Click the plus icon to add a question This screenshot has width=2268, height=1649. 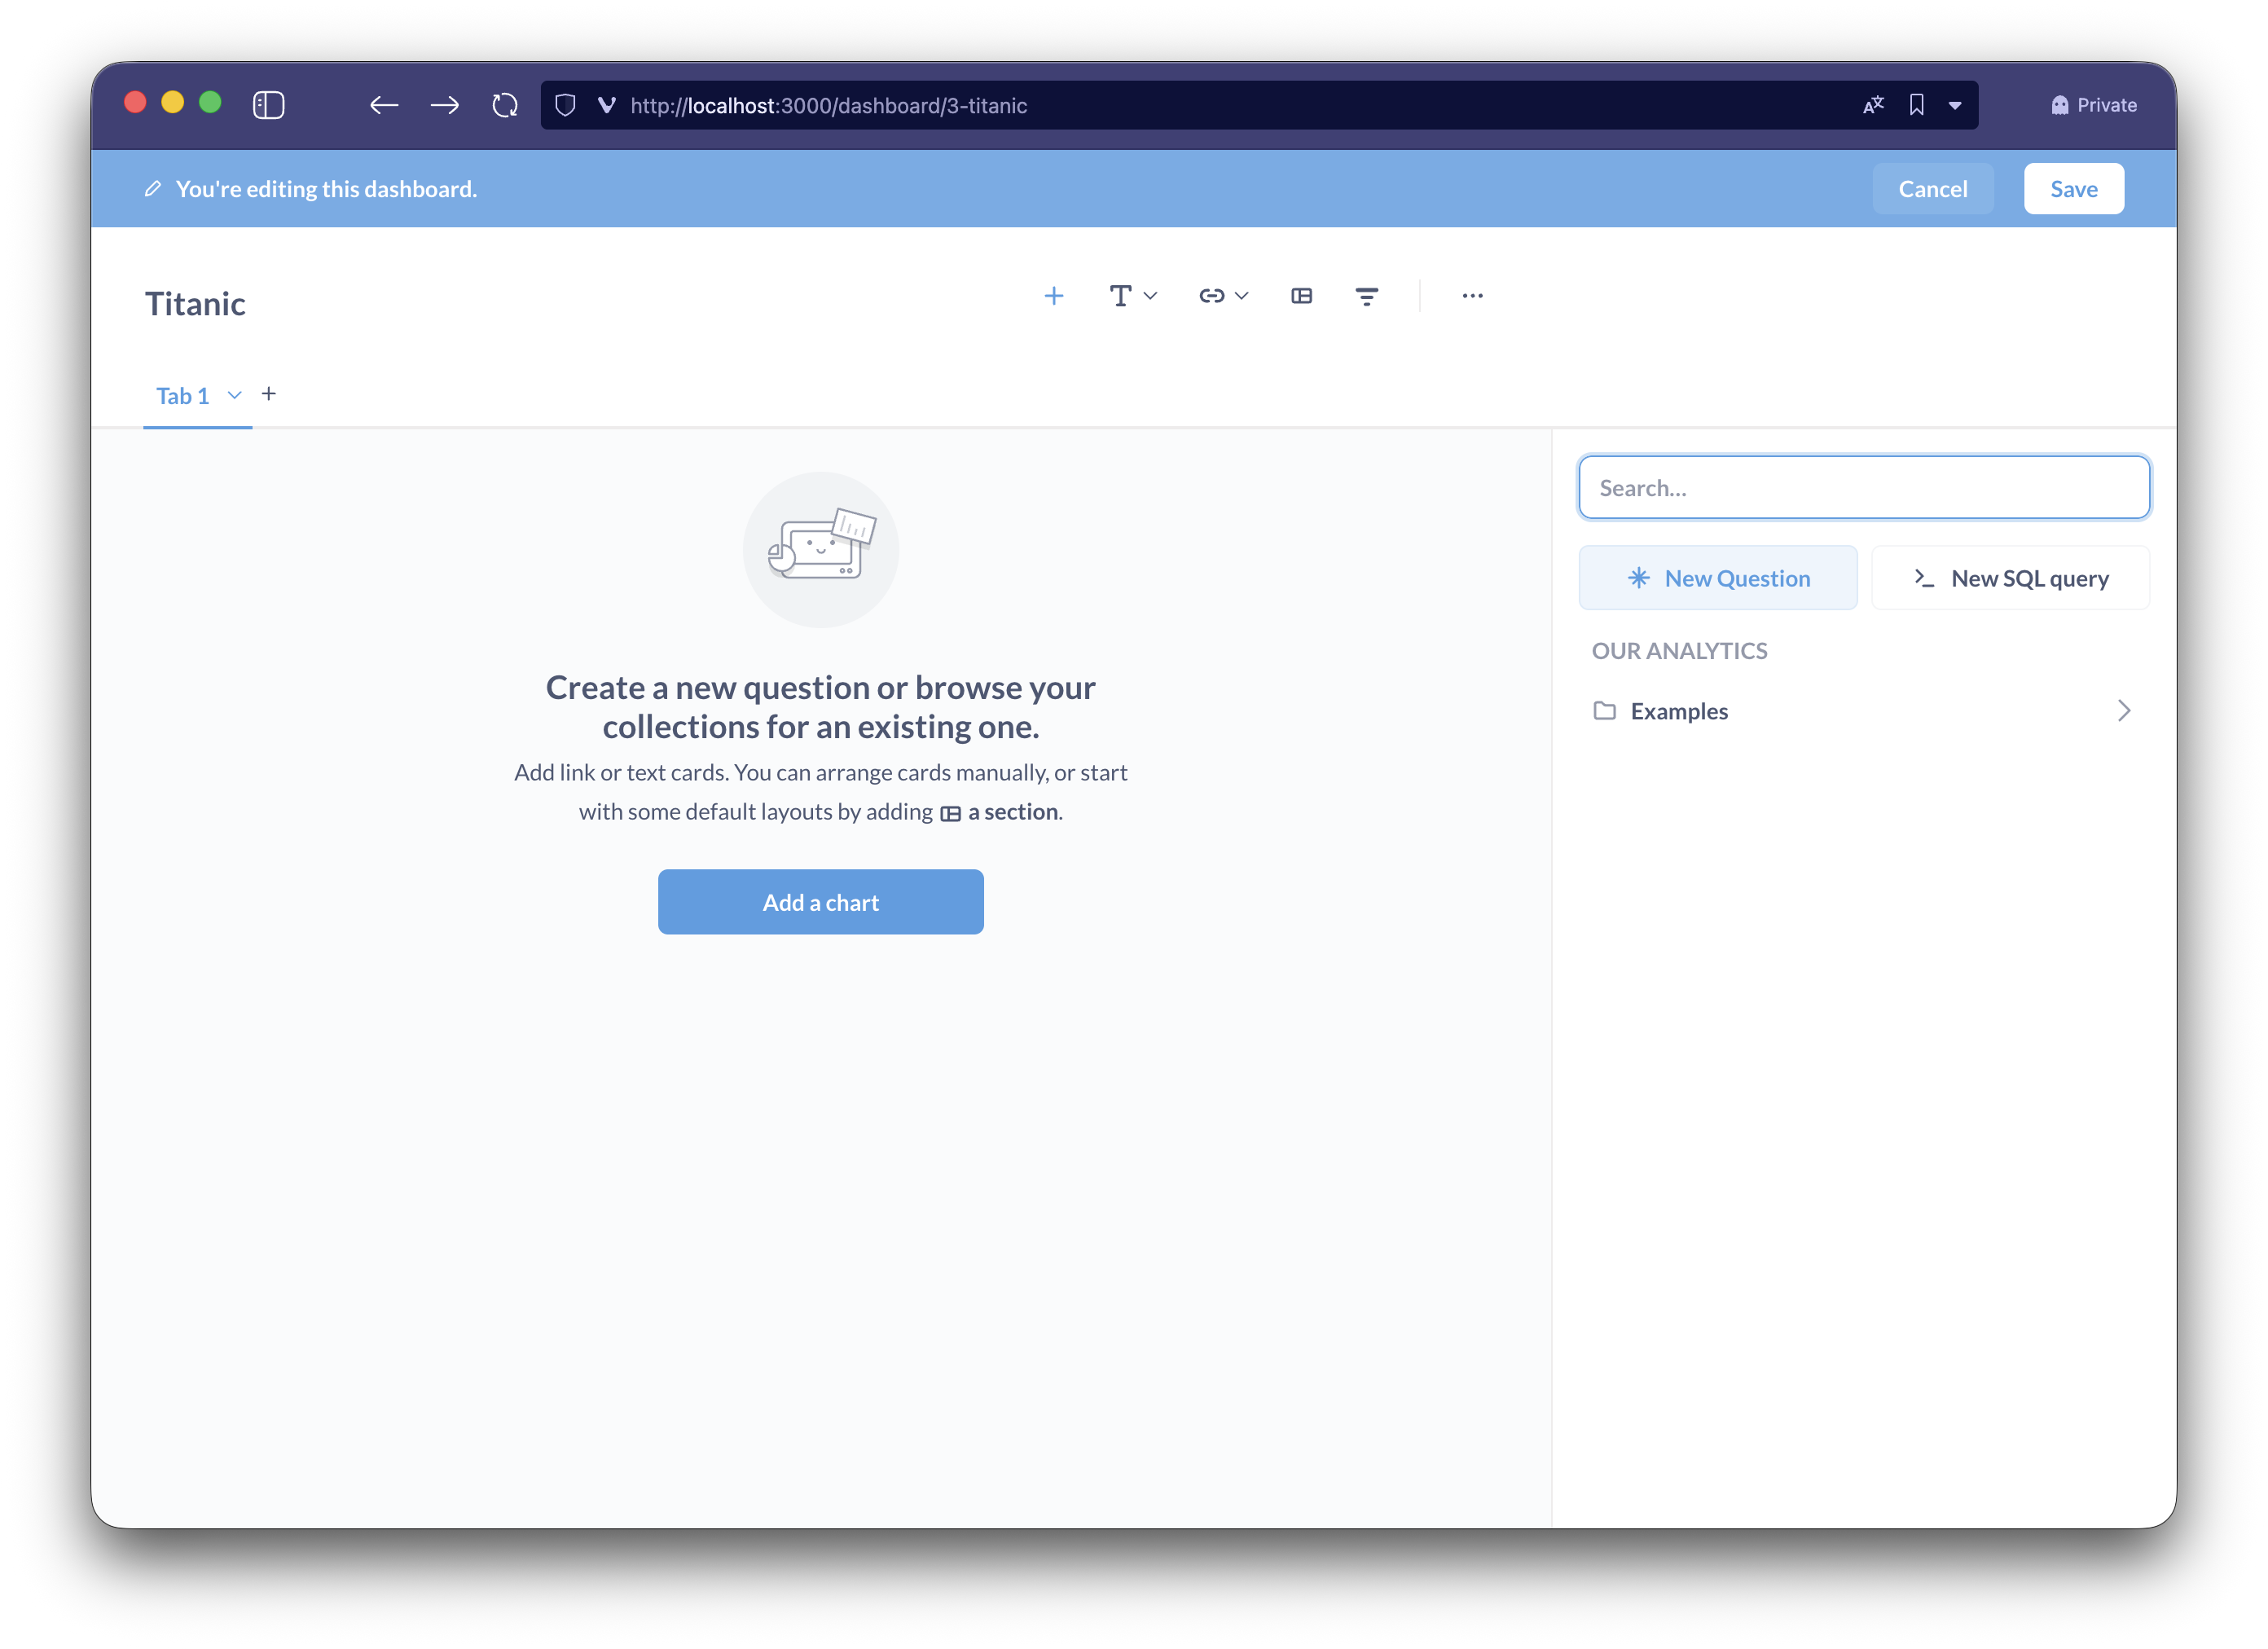pyautogui.click(x=1053, y=296)
